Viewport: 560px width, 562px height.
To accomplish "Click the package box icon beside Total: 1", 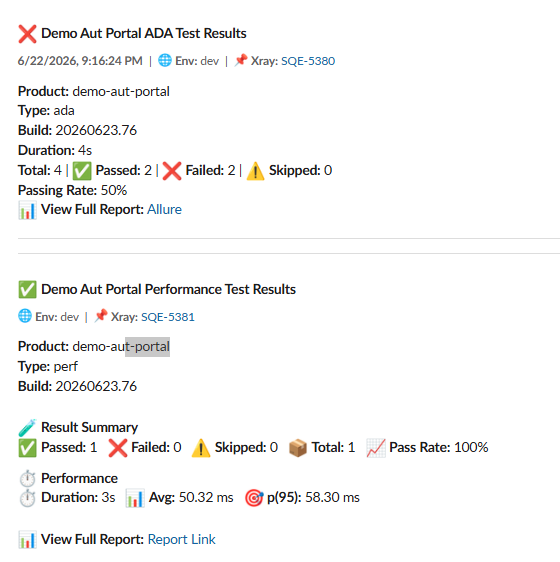I will coord(298,448).
